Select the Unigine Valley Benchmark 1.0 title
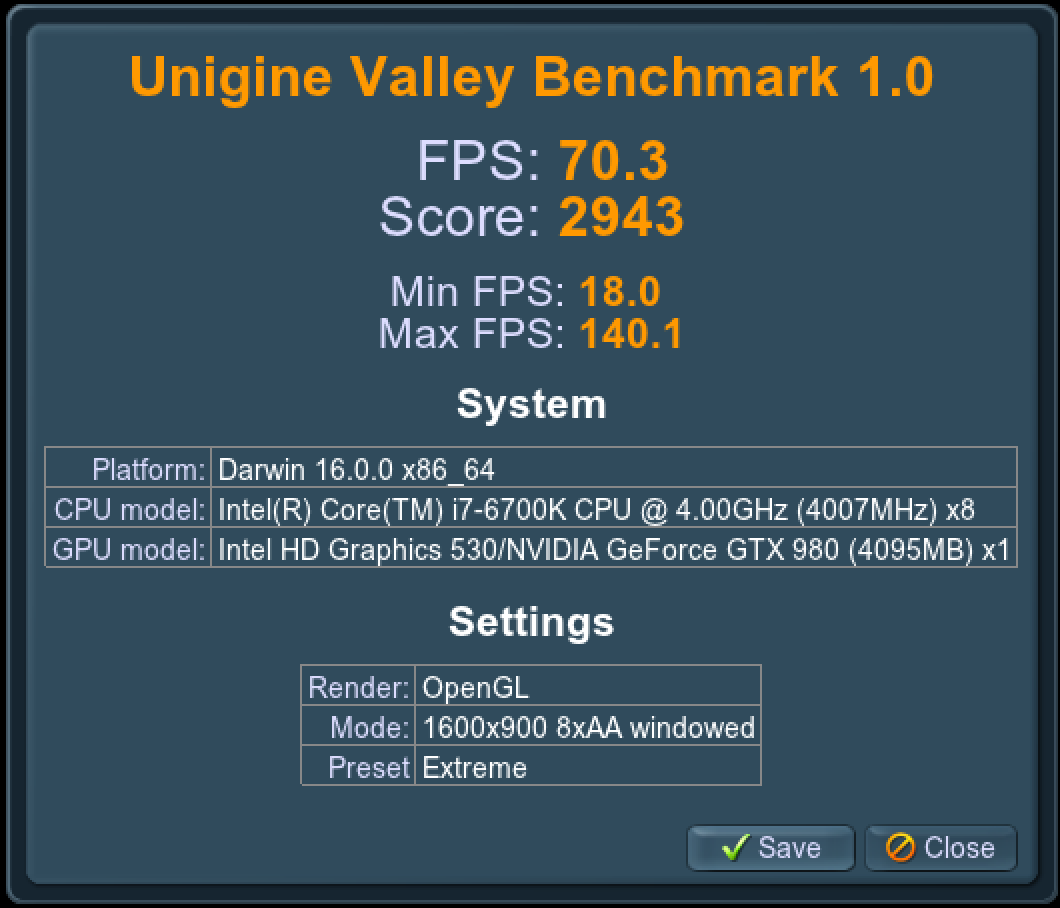Screen dimensions: 1060x908 click(x=531, y=77)
